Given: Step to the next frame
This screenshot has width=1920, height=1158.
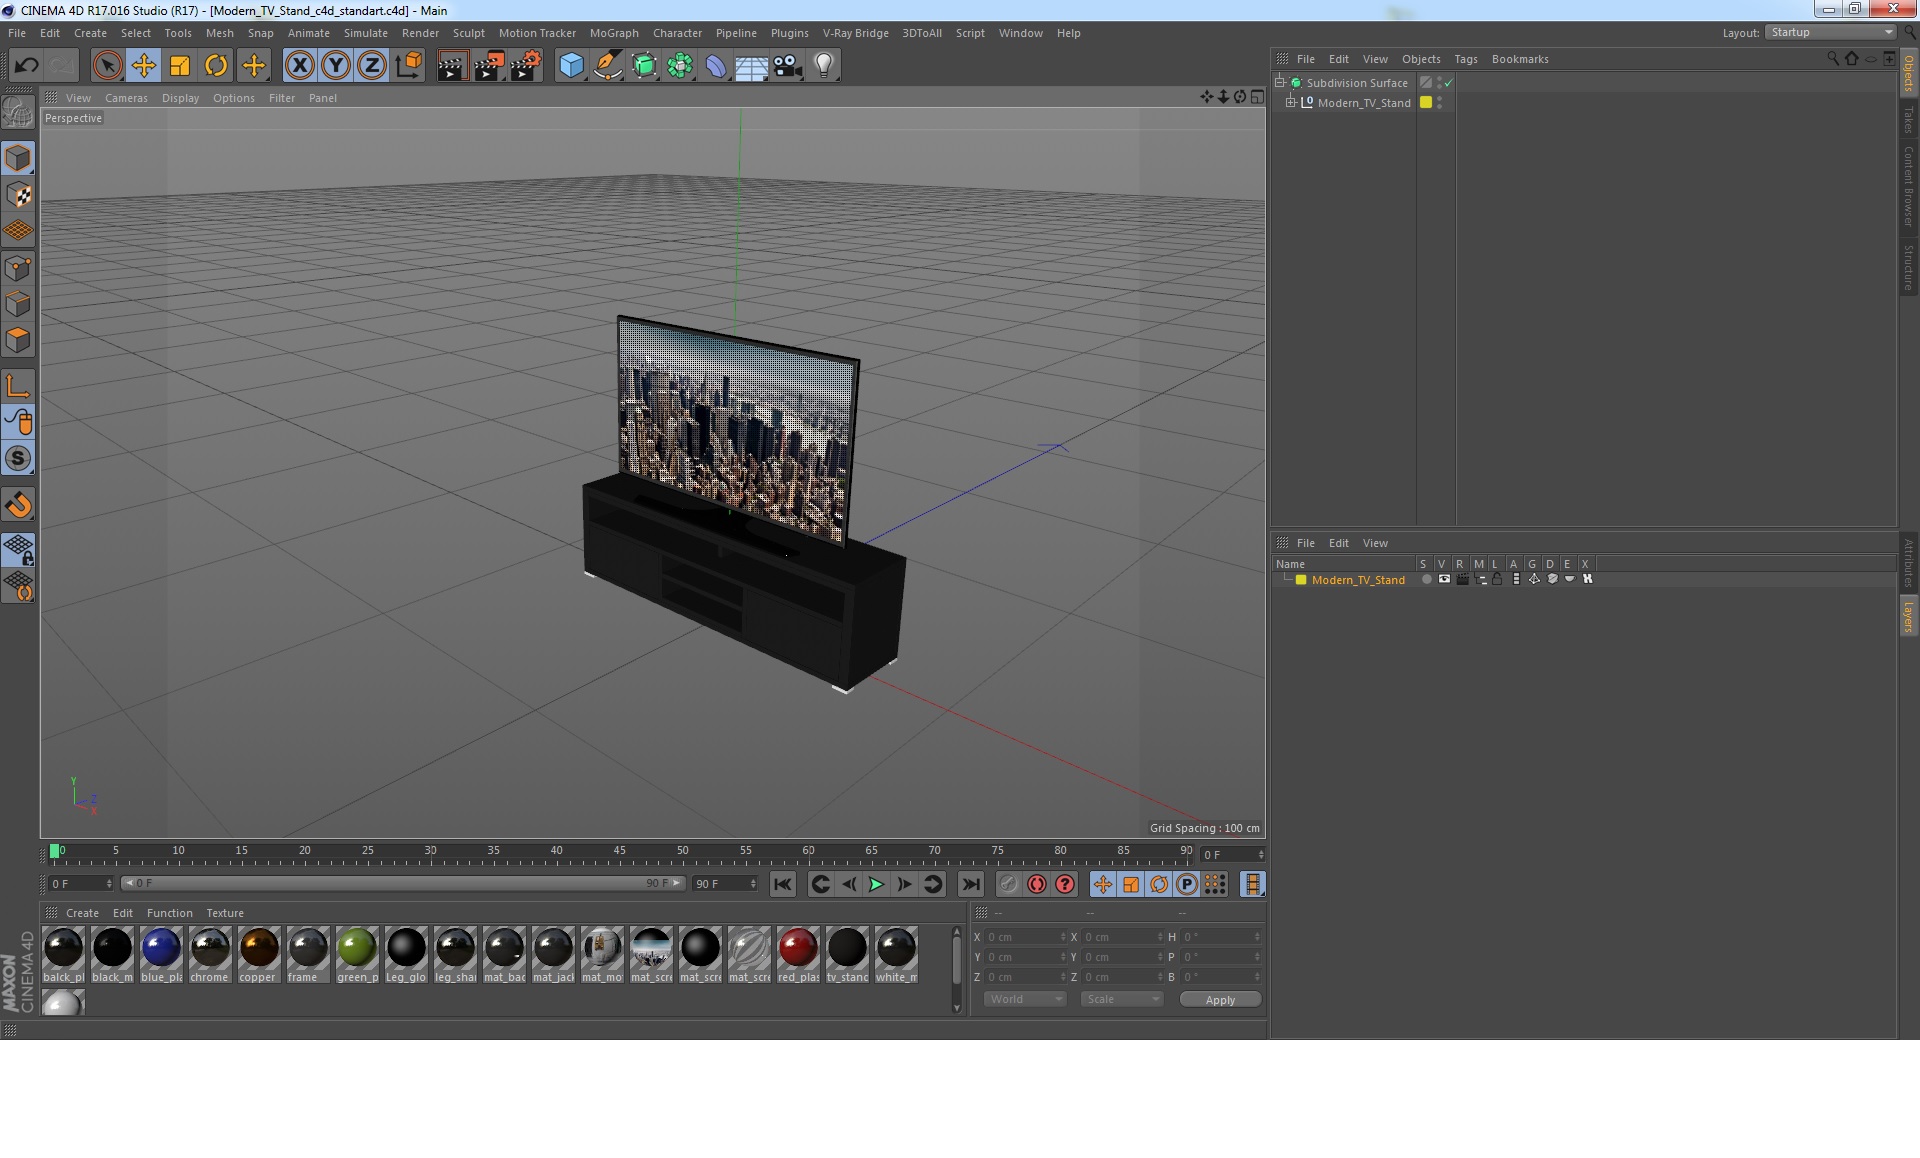Looking at the screenshot, I should [x=904, y=884].
